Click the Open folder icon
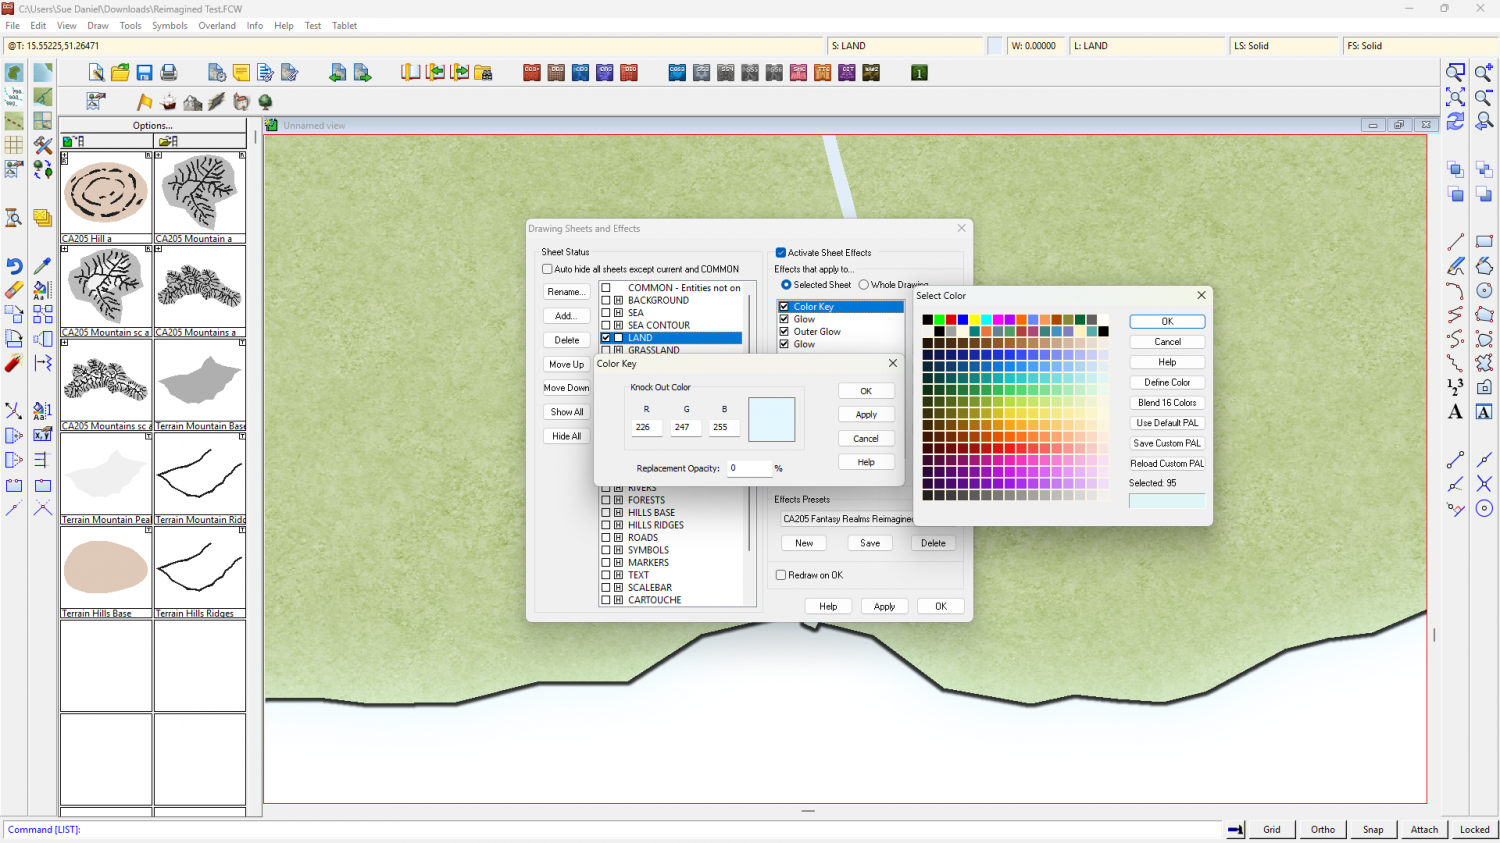 coord(120,73)
